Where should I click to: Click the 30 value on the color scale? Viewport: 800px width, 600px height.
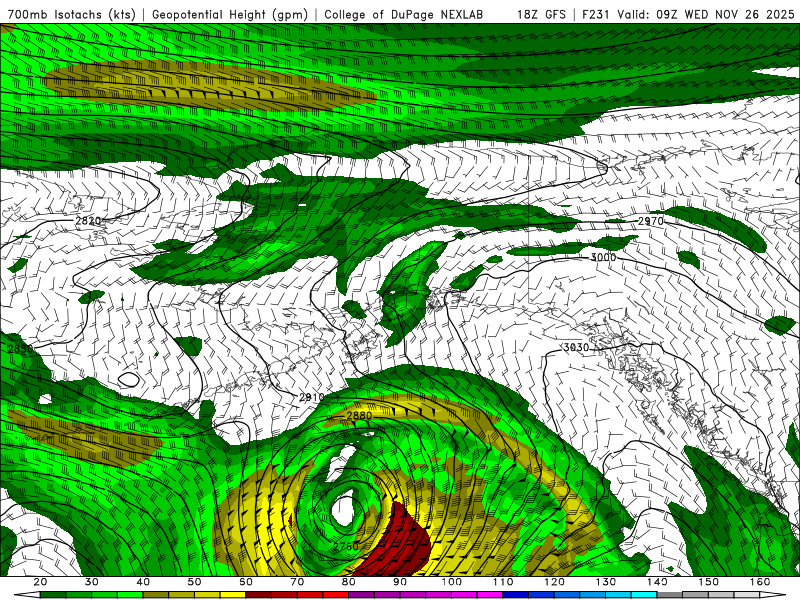92,582
